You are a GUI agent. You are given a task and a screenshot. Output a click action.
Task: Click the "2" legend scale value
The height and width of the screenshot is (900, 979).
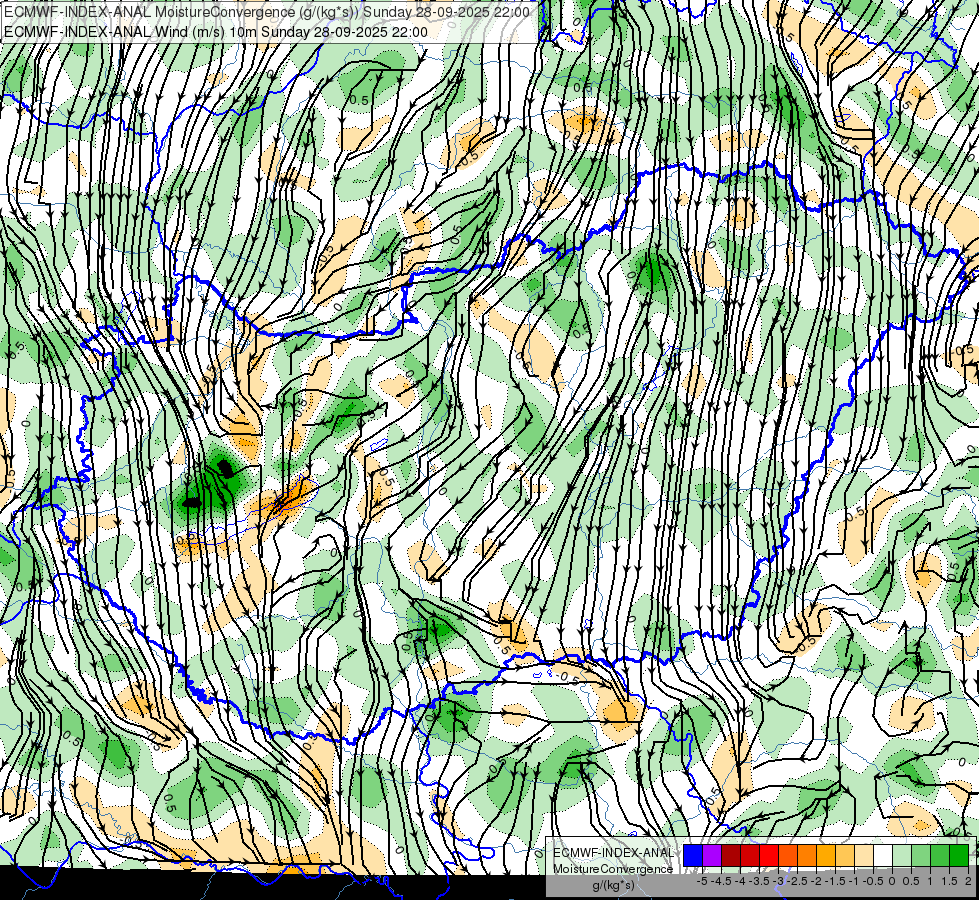point(968,881)
